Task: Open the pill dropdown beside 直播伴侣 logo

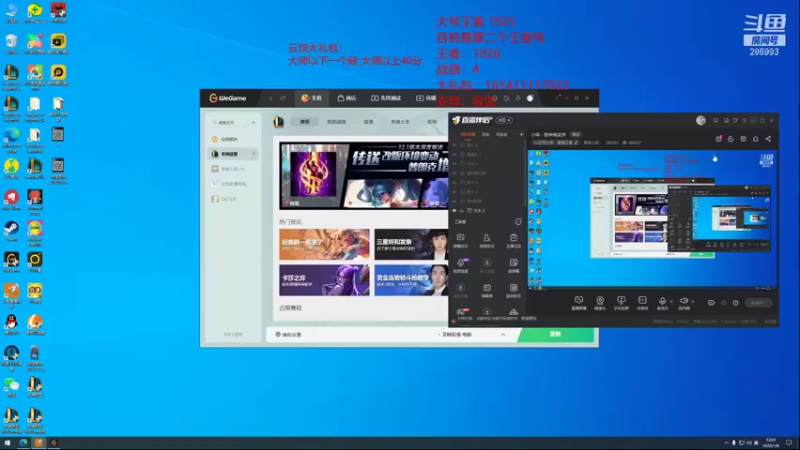Action: 504,120
